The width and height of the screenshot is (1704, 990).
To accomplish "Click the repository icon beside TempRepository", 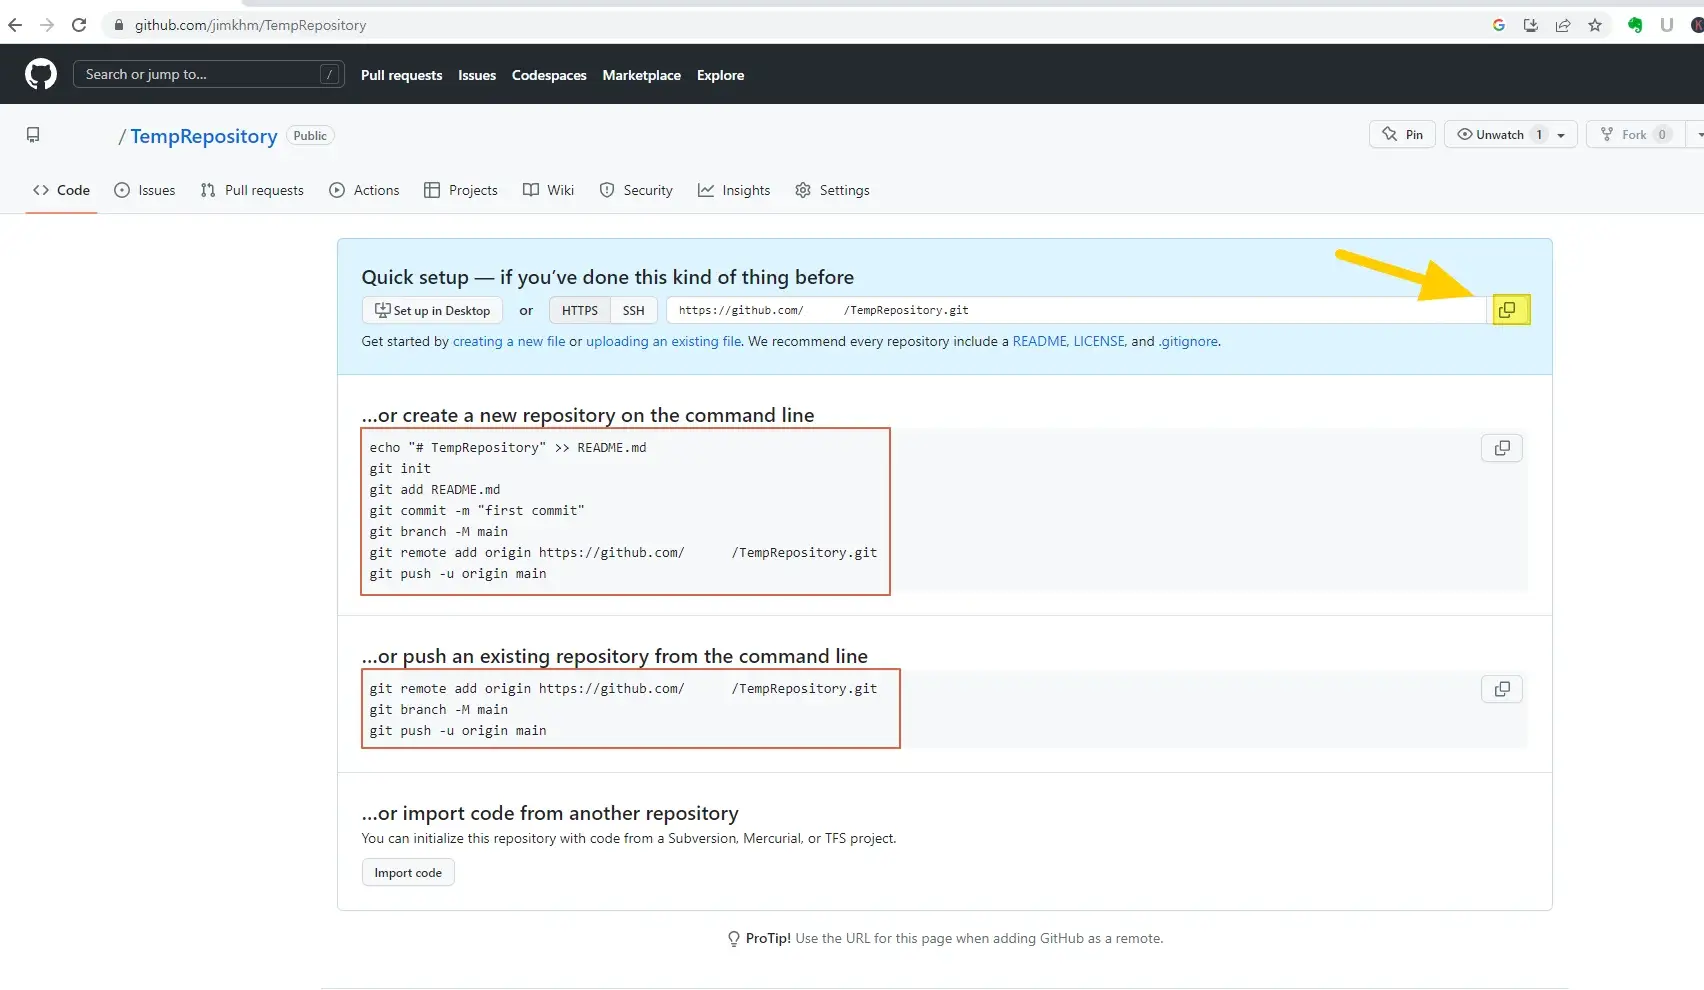I will pos(33,135).
